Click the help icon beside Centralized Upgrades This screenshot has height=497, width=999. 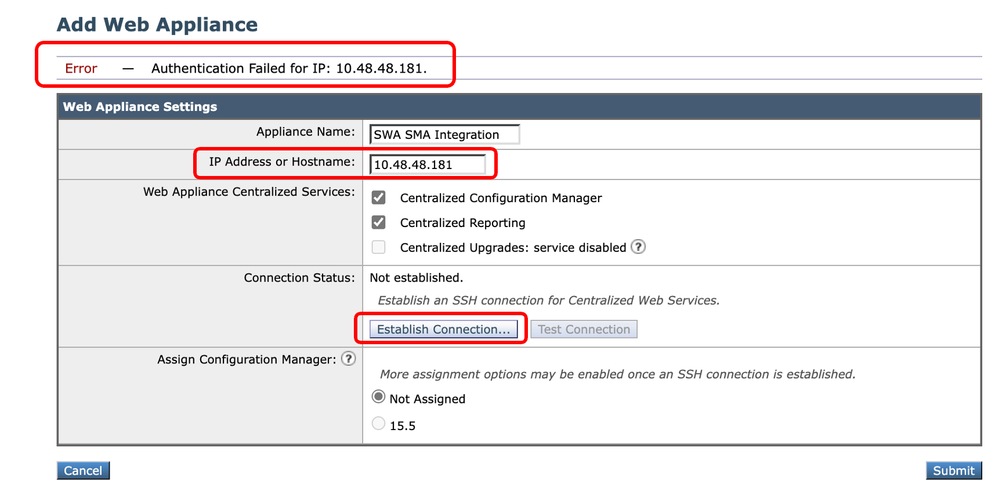point(638,247)
